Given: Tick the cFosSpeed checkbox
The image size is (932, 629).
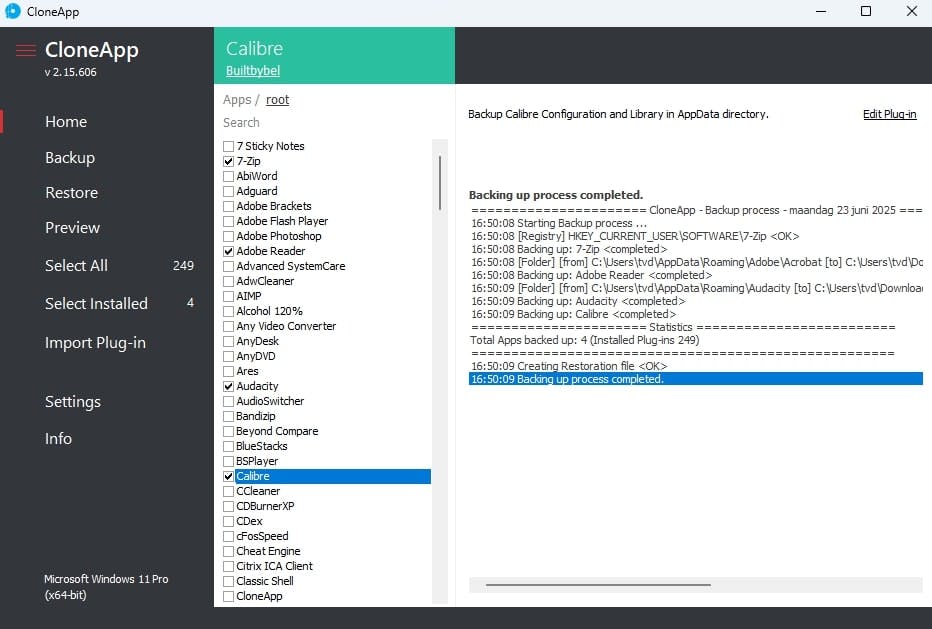Looking at the screenshot, I should pos(228,536).
